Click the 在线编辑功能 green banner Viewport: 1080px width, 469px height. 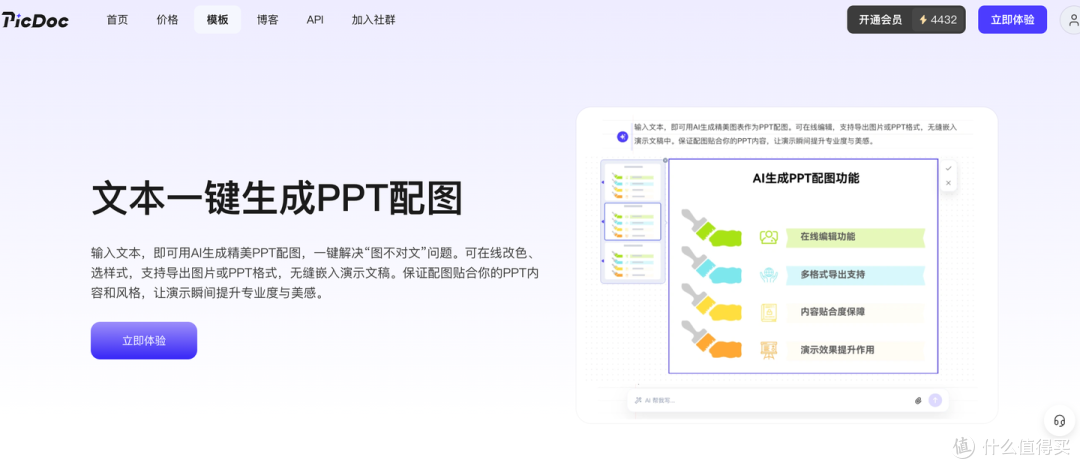(855, 237)
